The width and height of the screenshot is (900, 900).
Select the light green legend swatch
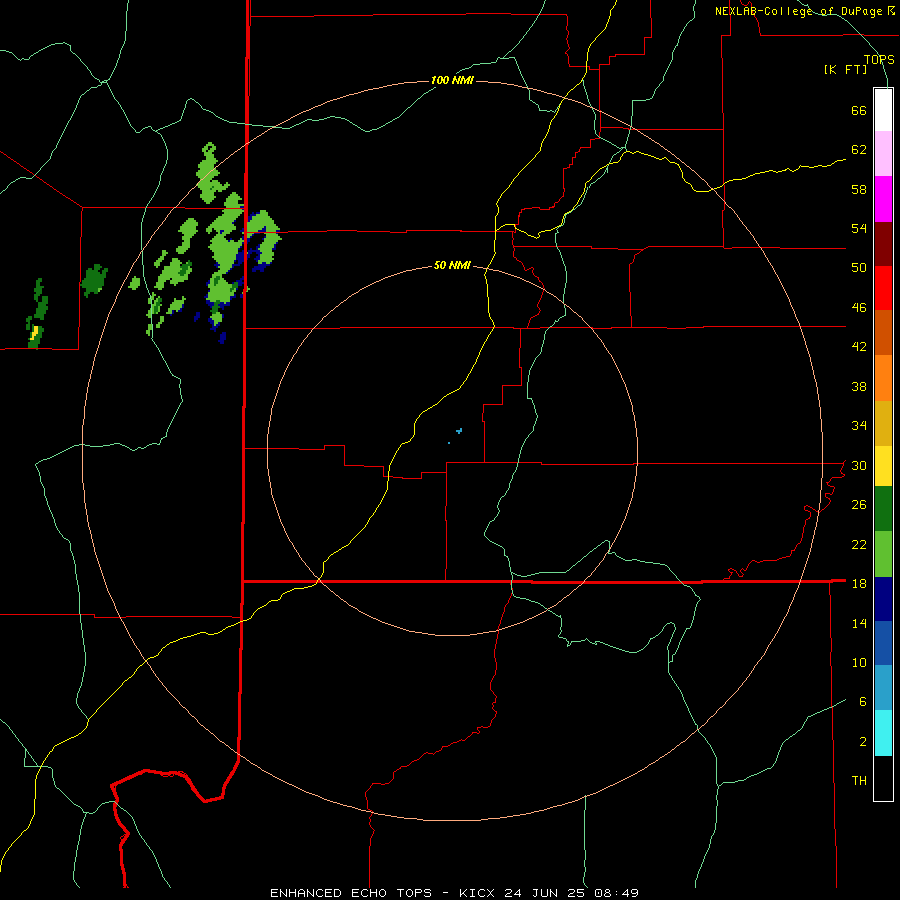coord(883,554)
